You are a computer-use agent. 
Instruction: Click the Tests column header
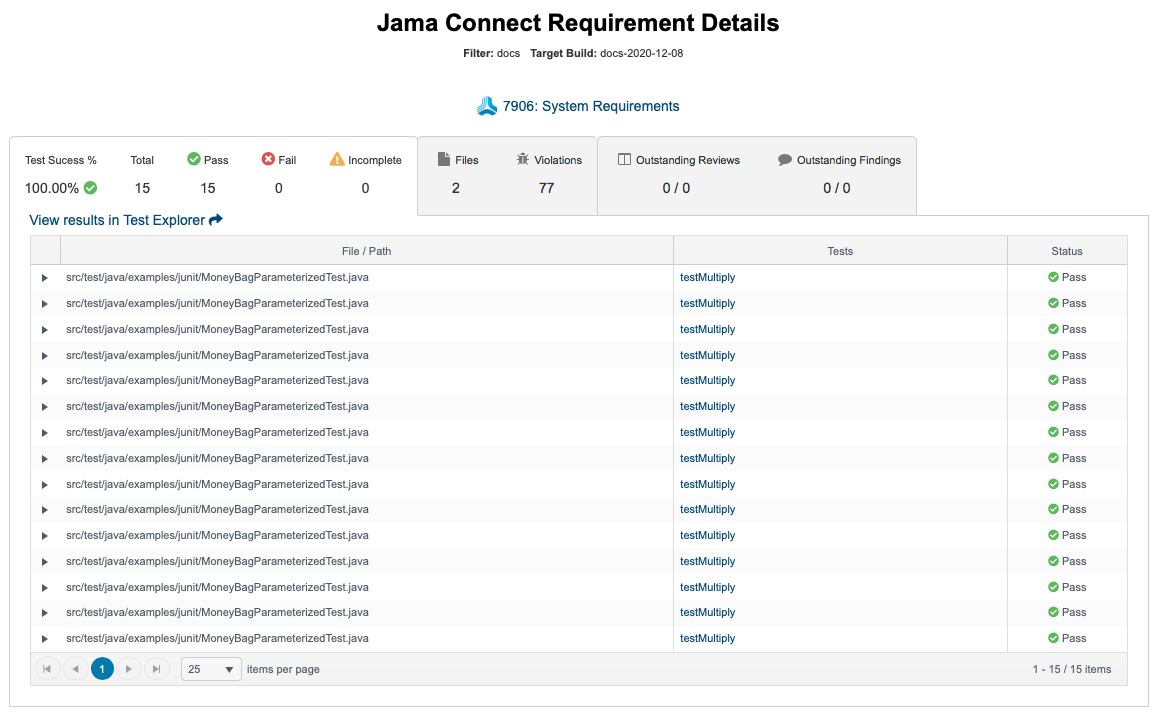click(840, 251)
